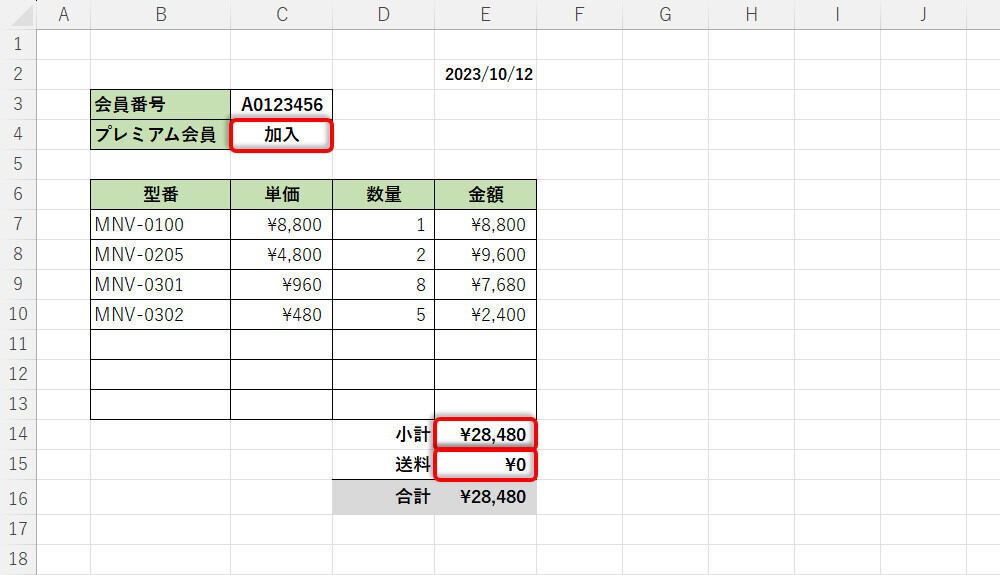This screenshot has width=1000, height=575.
Task: Click the date cell 2023/10/12
Action: click(486, 75)
